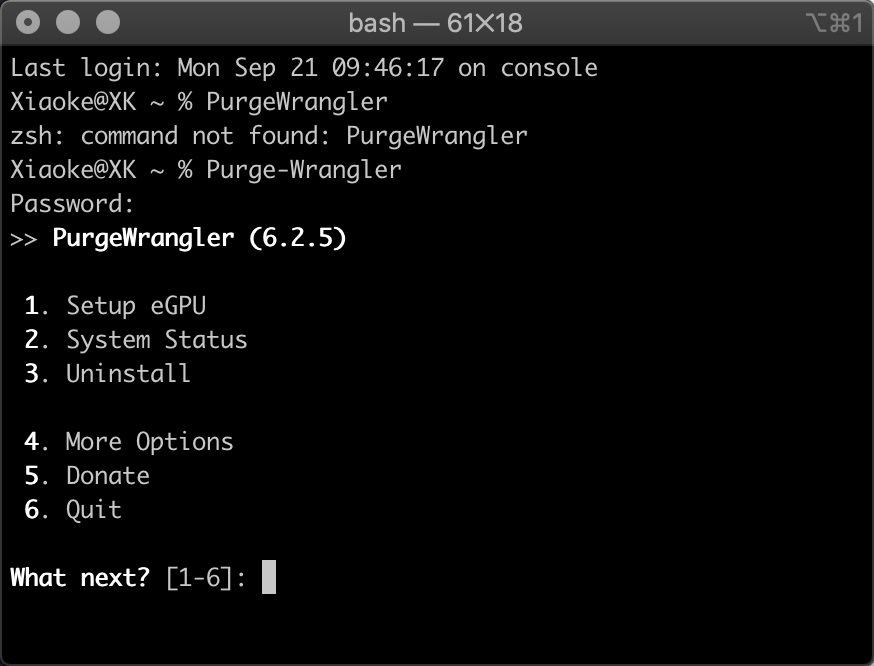Click the 'command not found' error line

point(268,136)
